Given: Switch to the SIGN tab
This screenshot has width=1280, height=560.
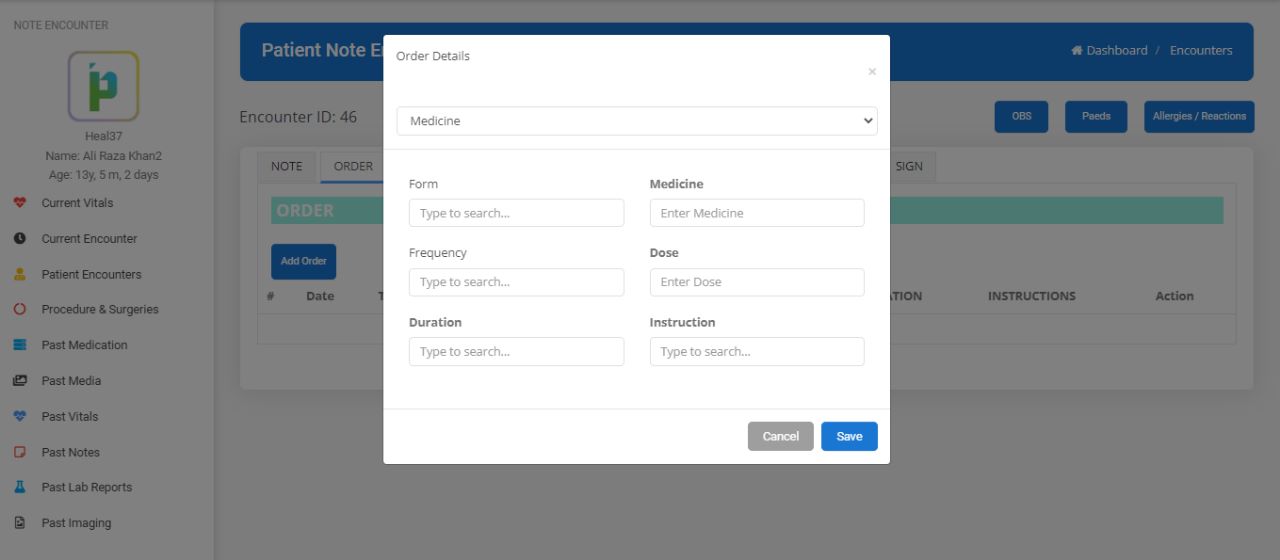Looking at the screenshot, I should 909,167.
